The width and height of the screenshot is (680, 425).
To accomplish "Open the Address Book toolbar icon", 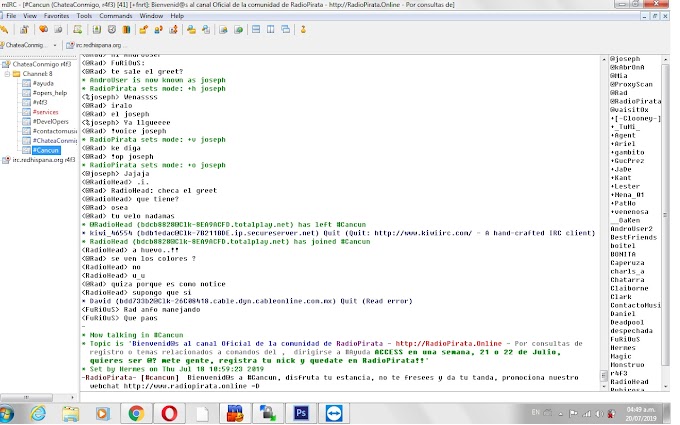I will click(97, 29).
